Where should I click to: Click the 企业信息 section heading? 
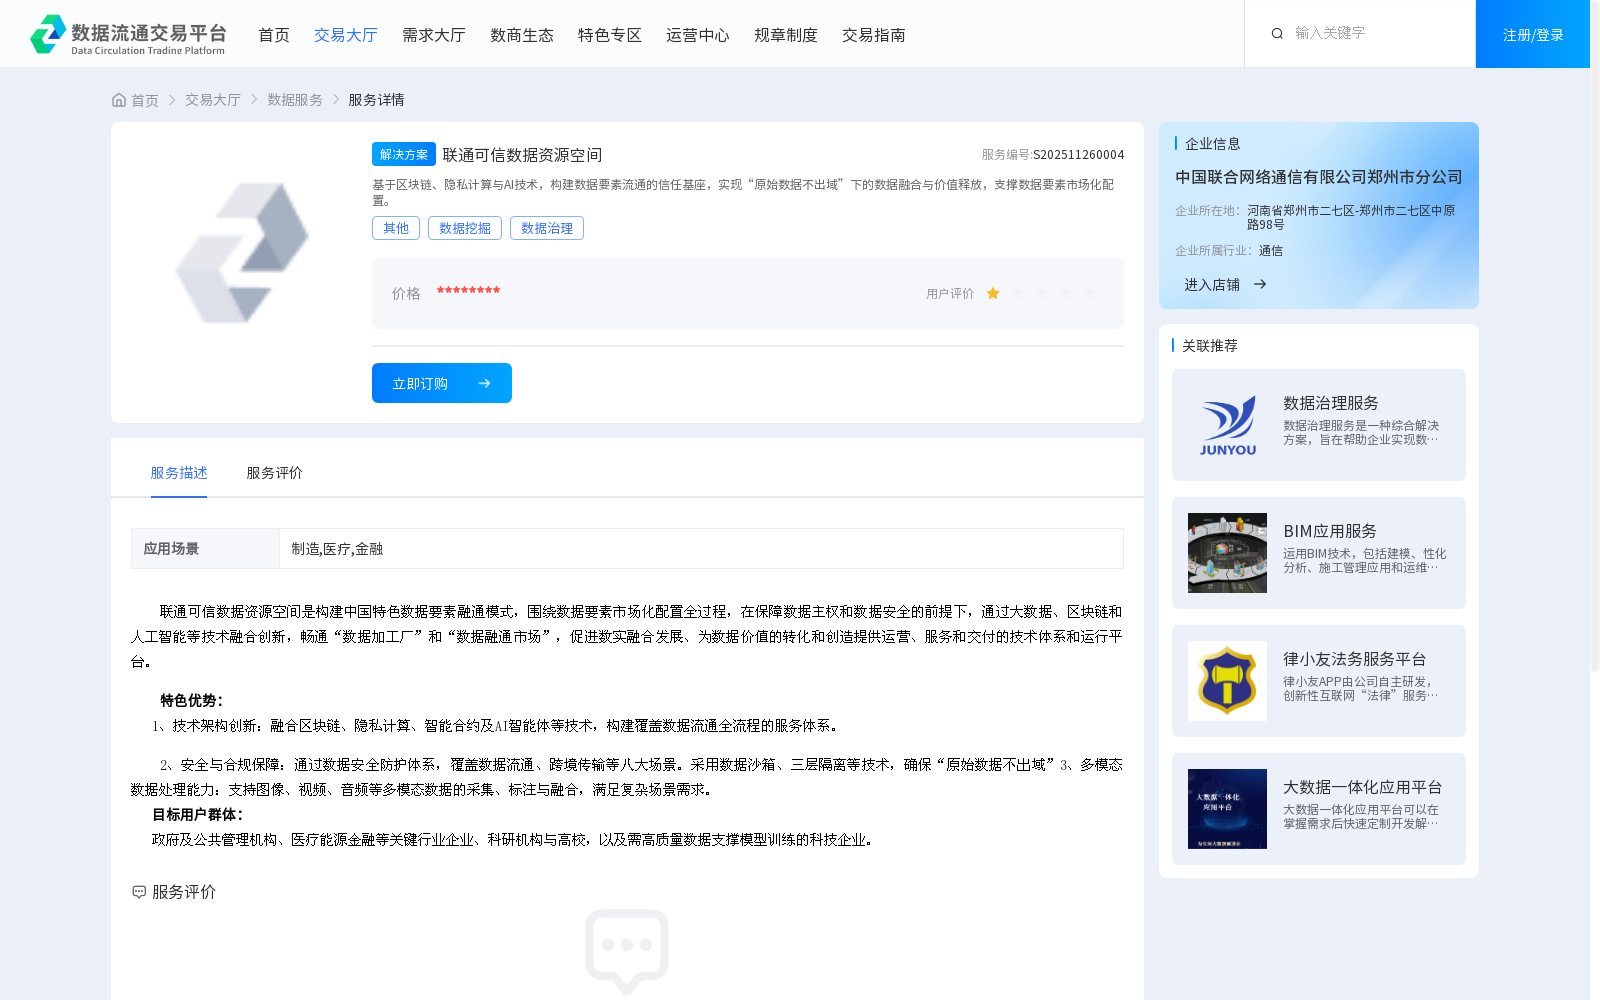(x=1213, y=144)
